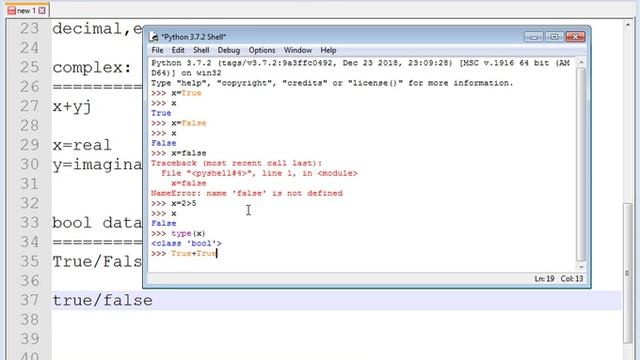Click the Python Shell scroll up arrow
Screen dimensions: 640x360
(581, 62)
